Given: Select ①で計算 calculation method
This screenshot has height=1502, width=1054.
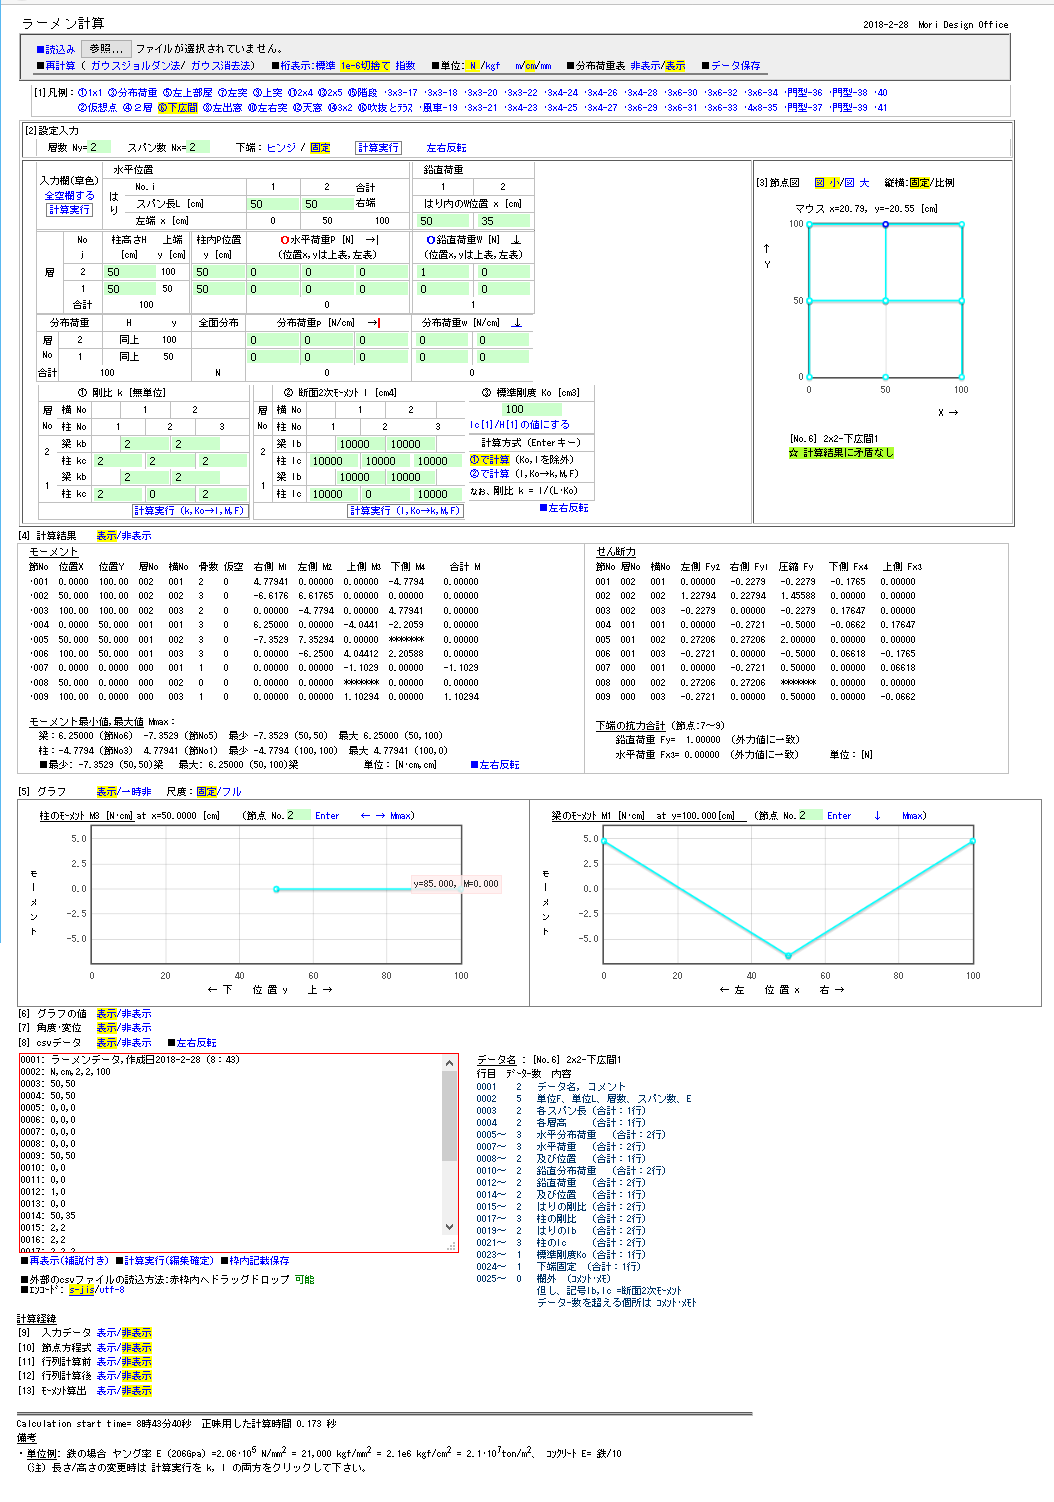Looking at the screenshot, I should (489, 460).
